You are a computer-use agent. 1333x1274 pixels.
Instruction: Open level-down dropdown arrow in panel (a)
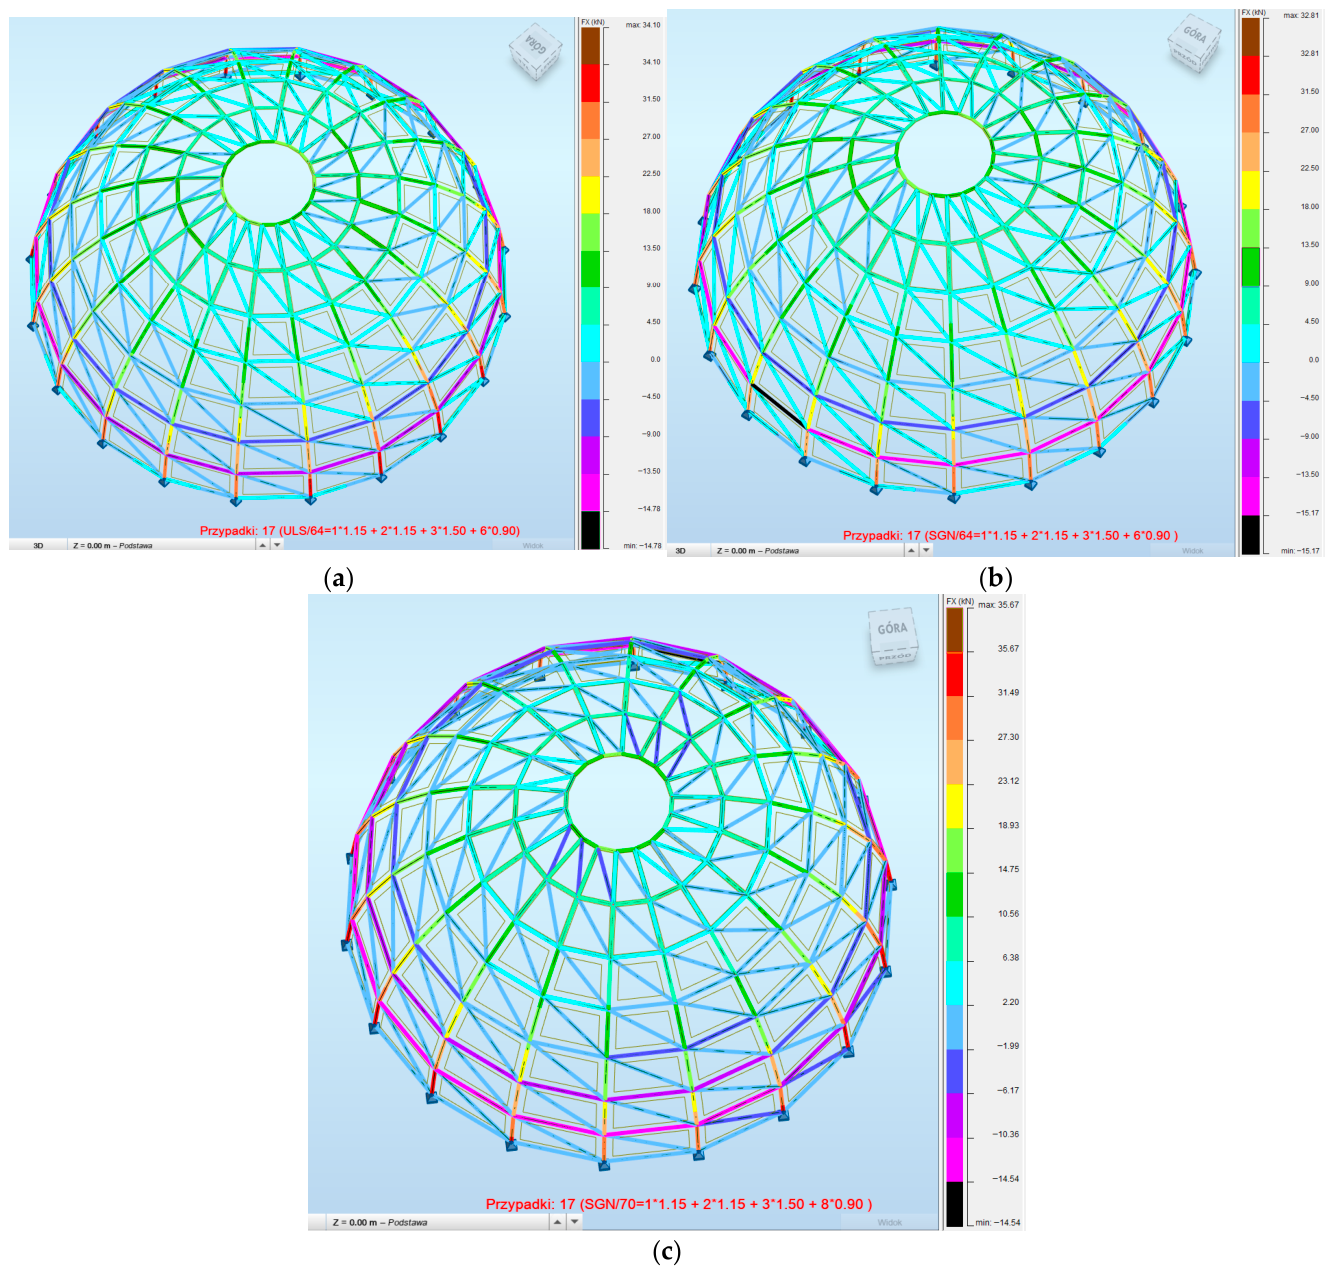(x=277, y=545)
